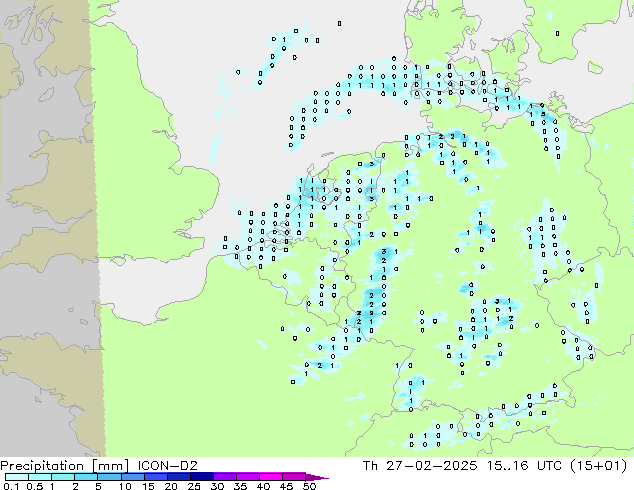Pick the legend swatch between 20 and 25

coord(179,477)
